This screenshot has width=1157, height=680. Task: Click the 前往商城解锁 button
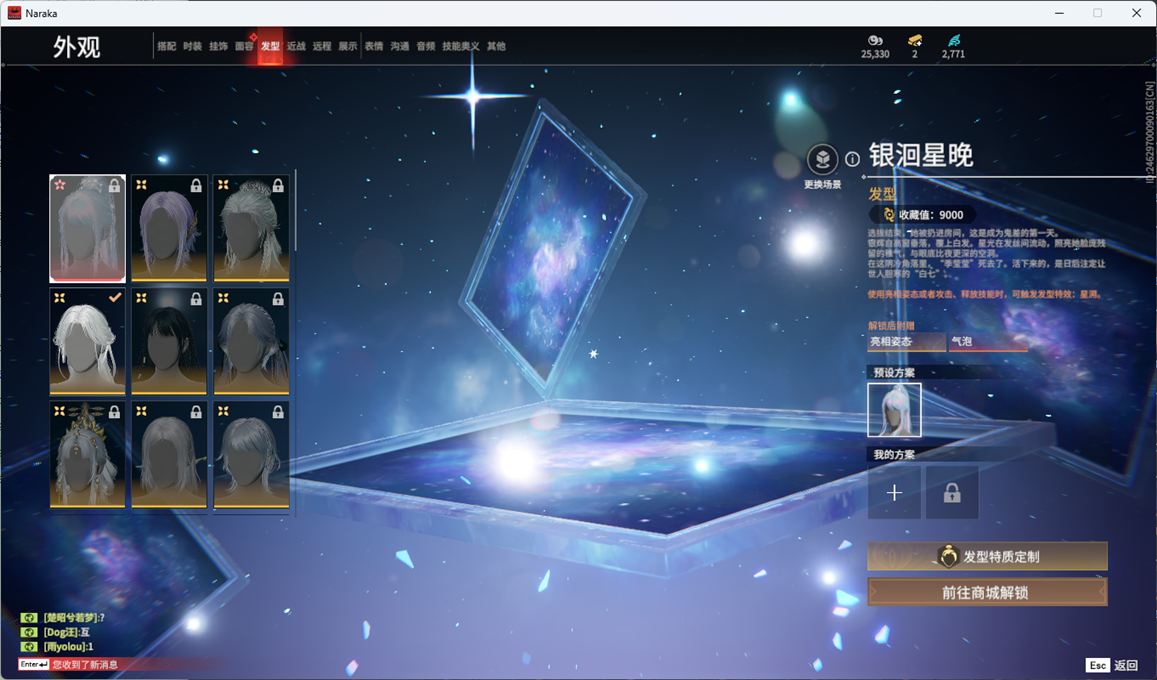click(987, 592)
